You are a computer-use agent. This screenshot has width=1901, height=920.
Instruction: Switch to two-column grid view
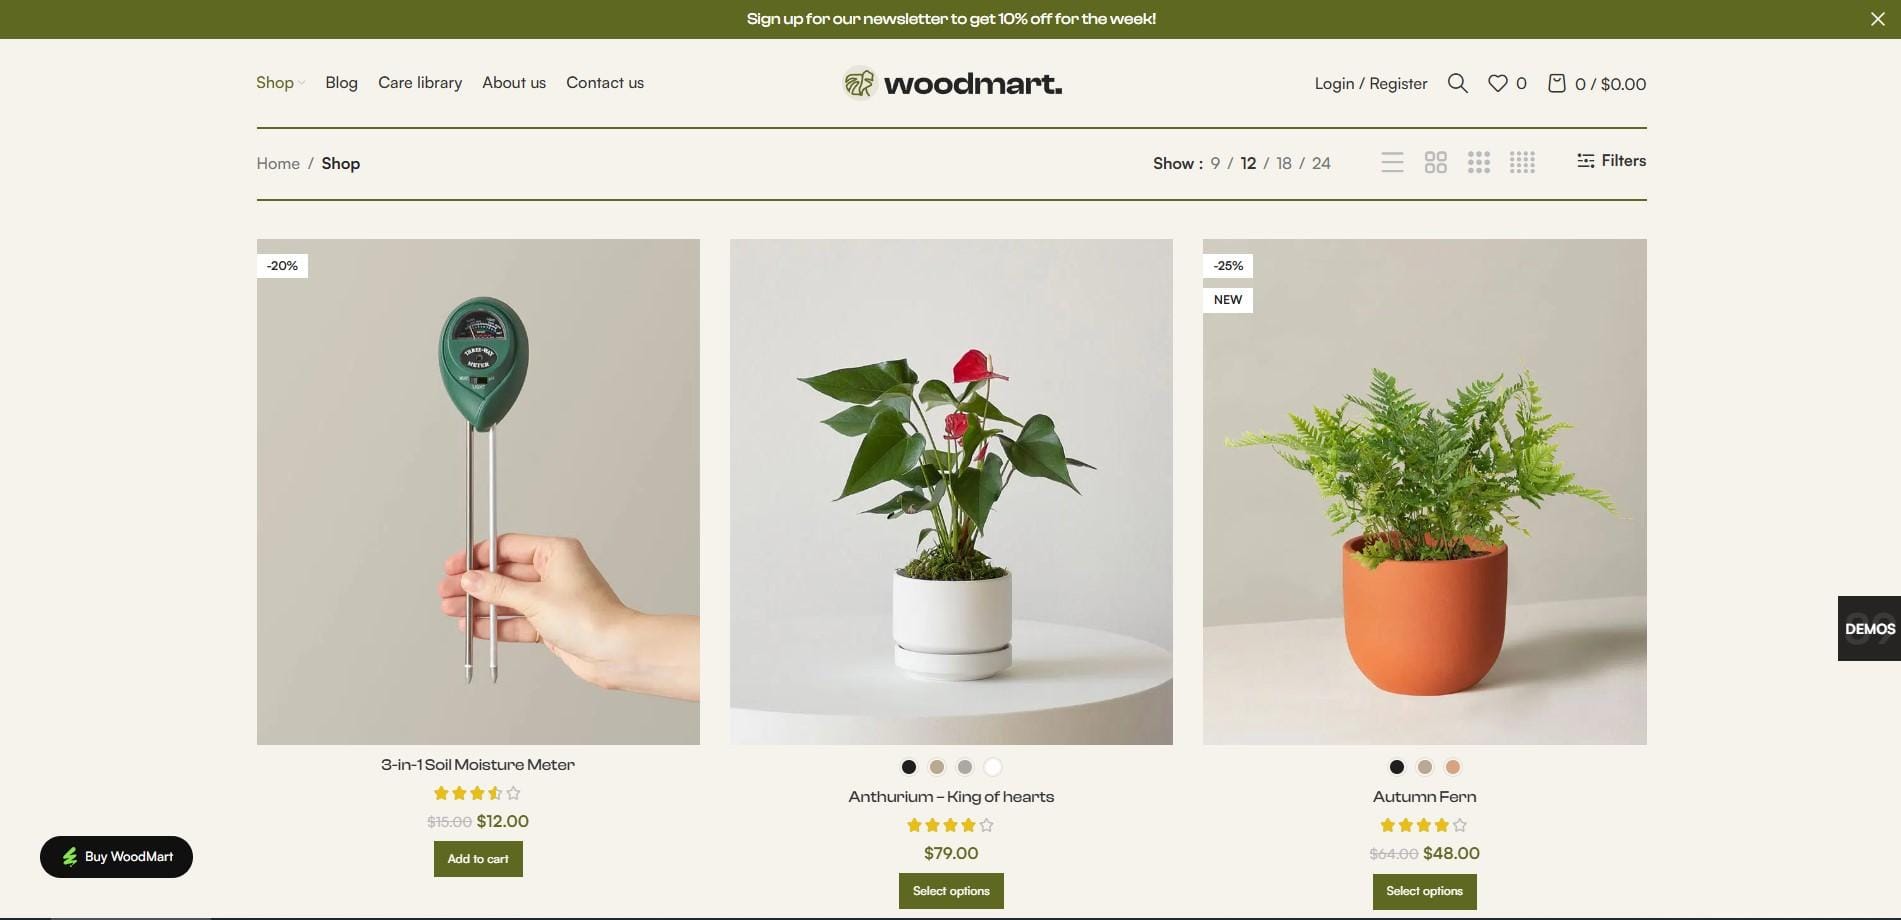1436,162
